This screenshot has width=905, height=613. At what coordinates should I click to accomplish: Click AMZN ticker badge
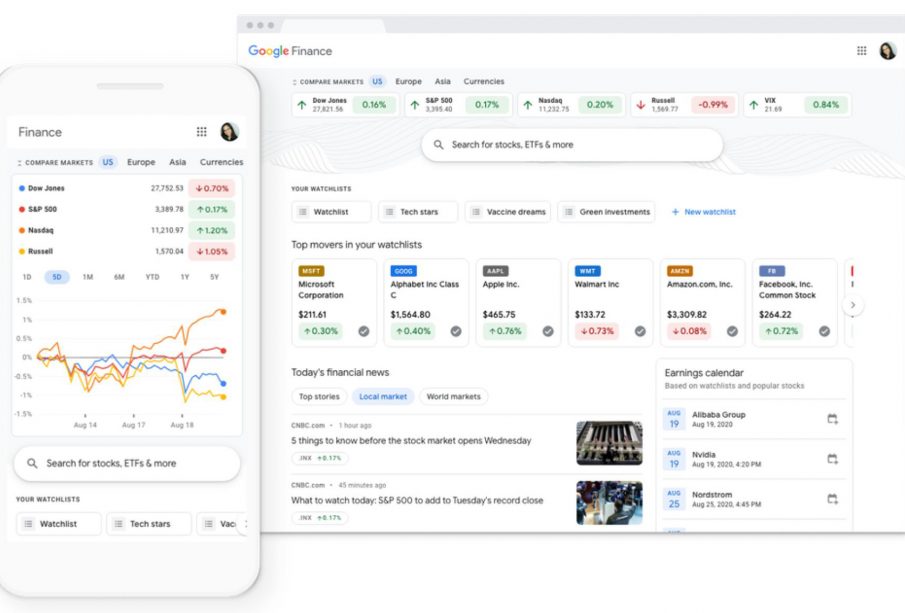pos(680,271)
